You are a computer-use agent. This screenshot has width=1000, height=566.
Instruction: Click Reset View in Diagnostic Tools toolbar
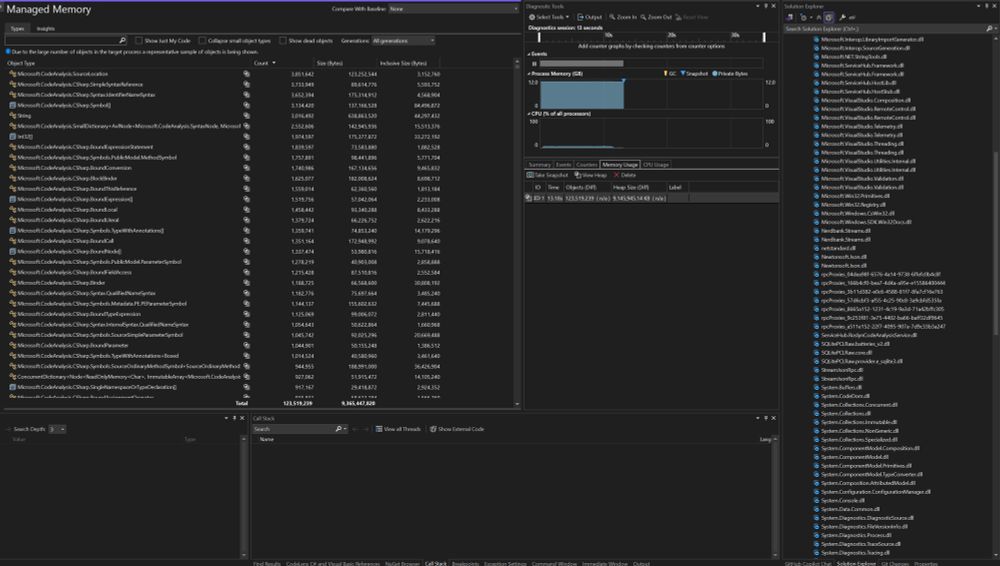coord(692,17)
